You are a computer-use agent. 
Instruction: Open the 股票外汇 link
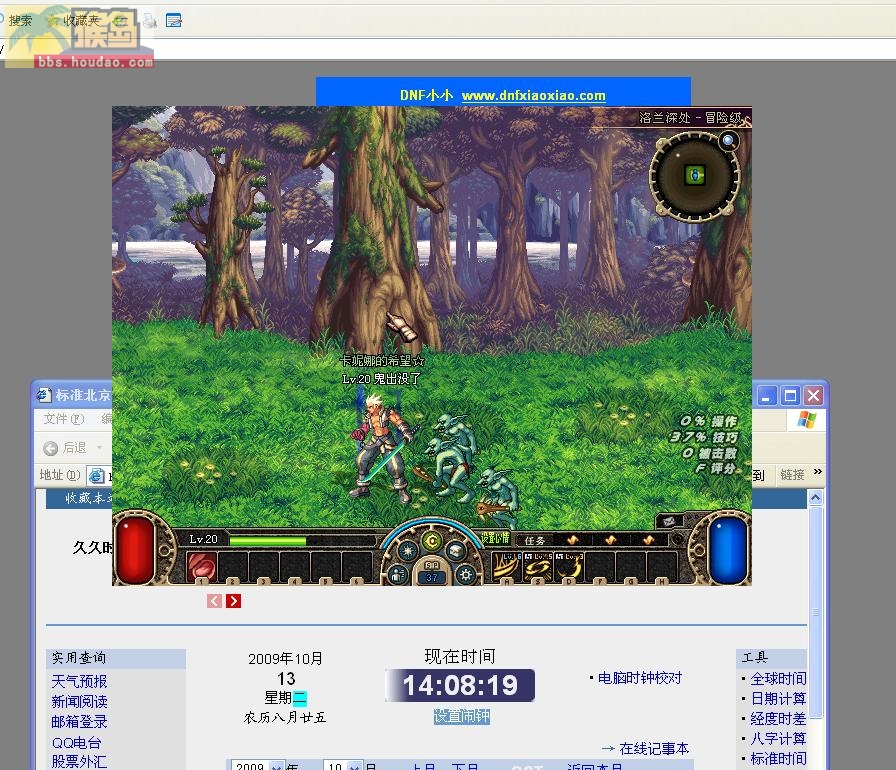[x=79, y=761]
